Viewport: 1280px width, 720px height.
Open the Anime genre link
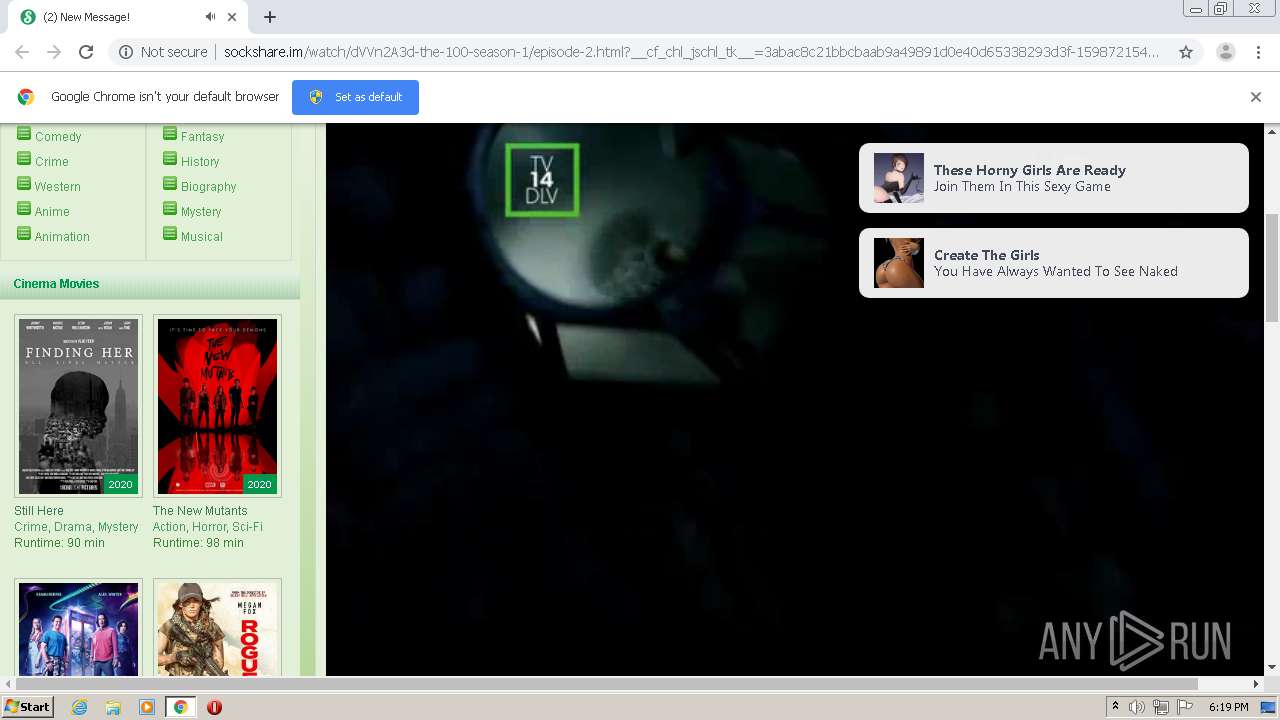tap(52, 212)
